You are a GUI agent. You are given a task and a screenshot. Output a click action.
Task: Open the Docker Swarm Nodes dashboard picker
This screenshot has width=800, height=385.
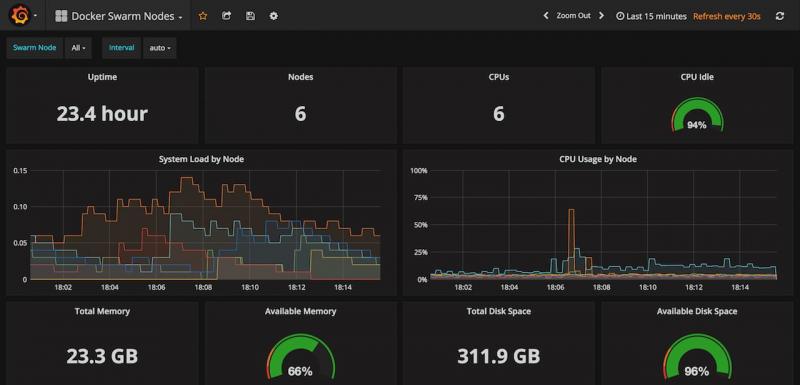[118, 16]
